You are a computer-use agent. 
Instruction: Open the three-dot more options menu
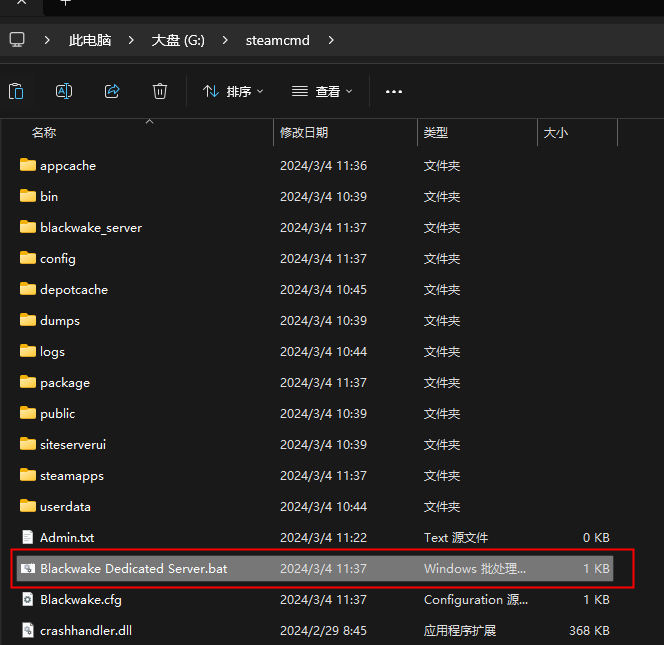tap(394, 91)
